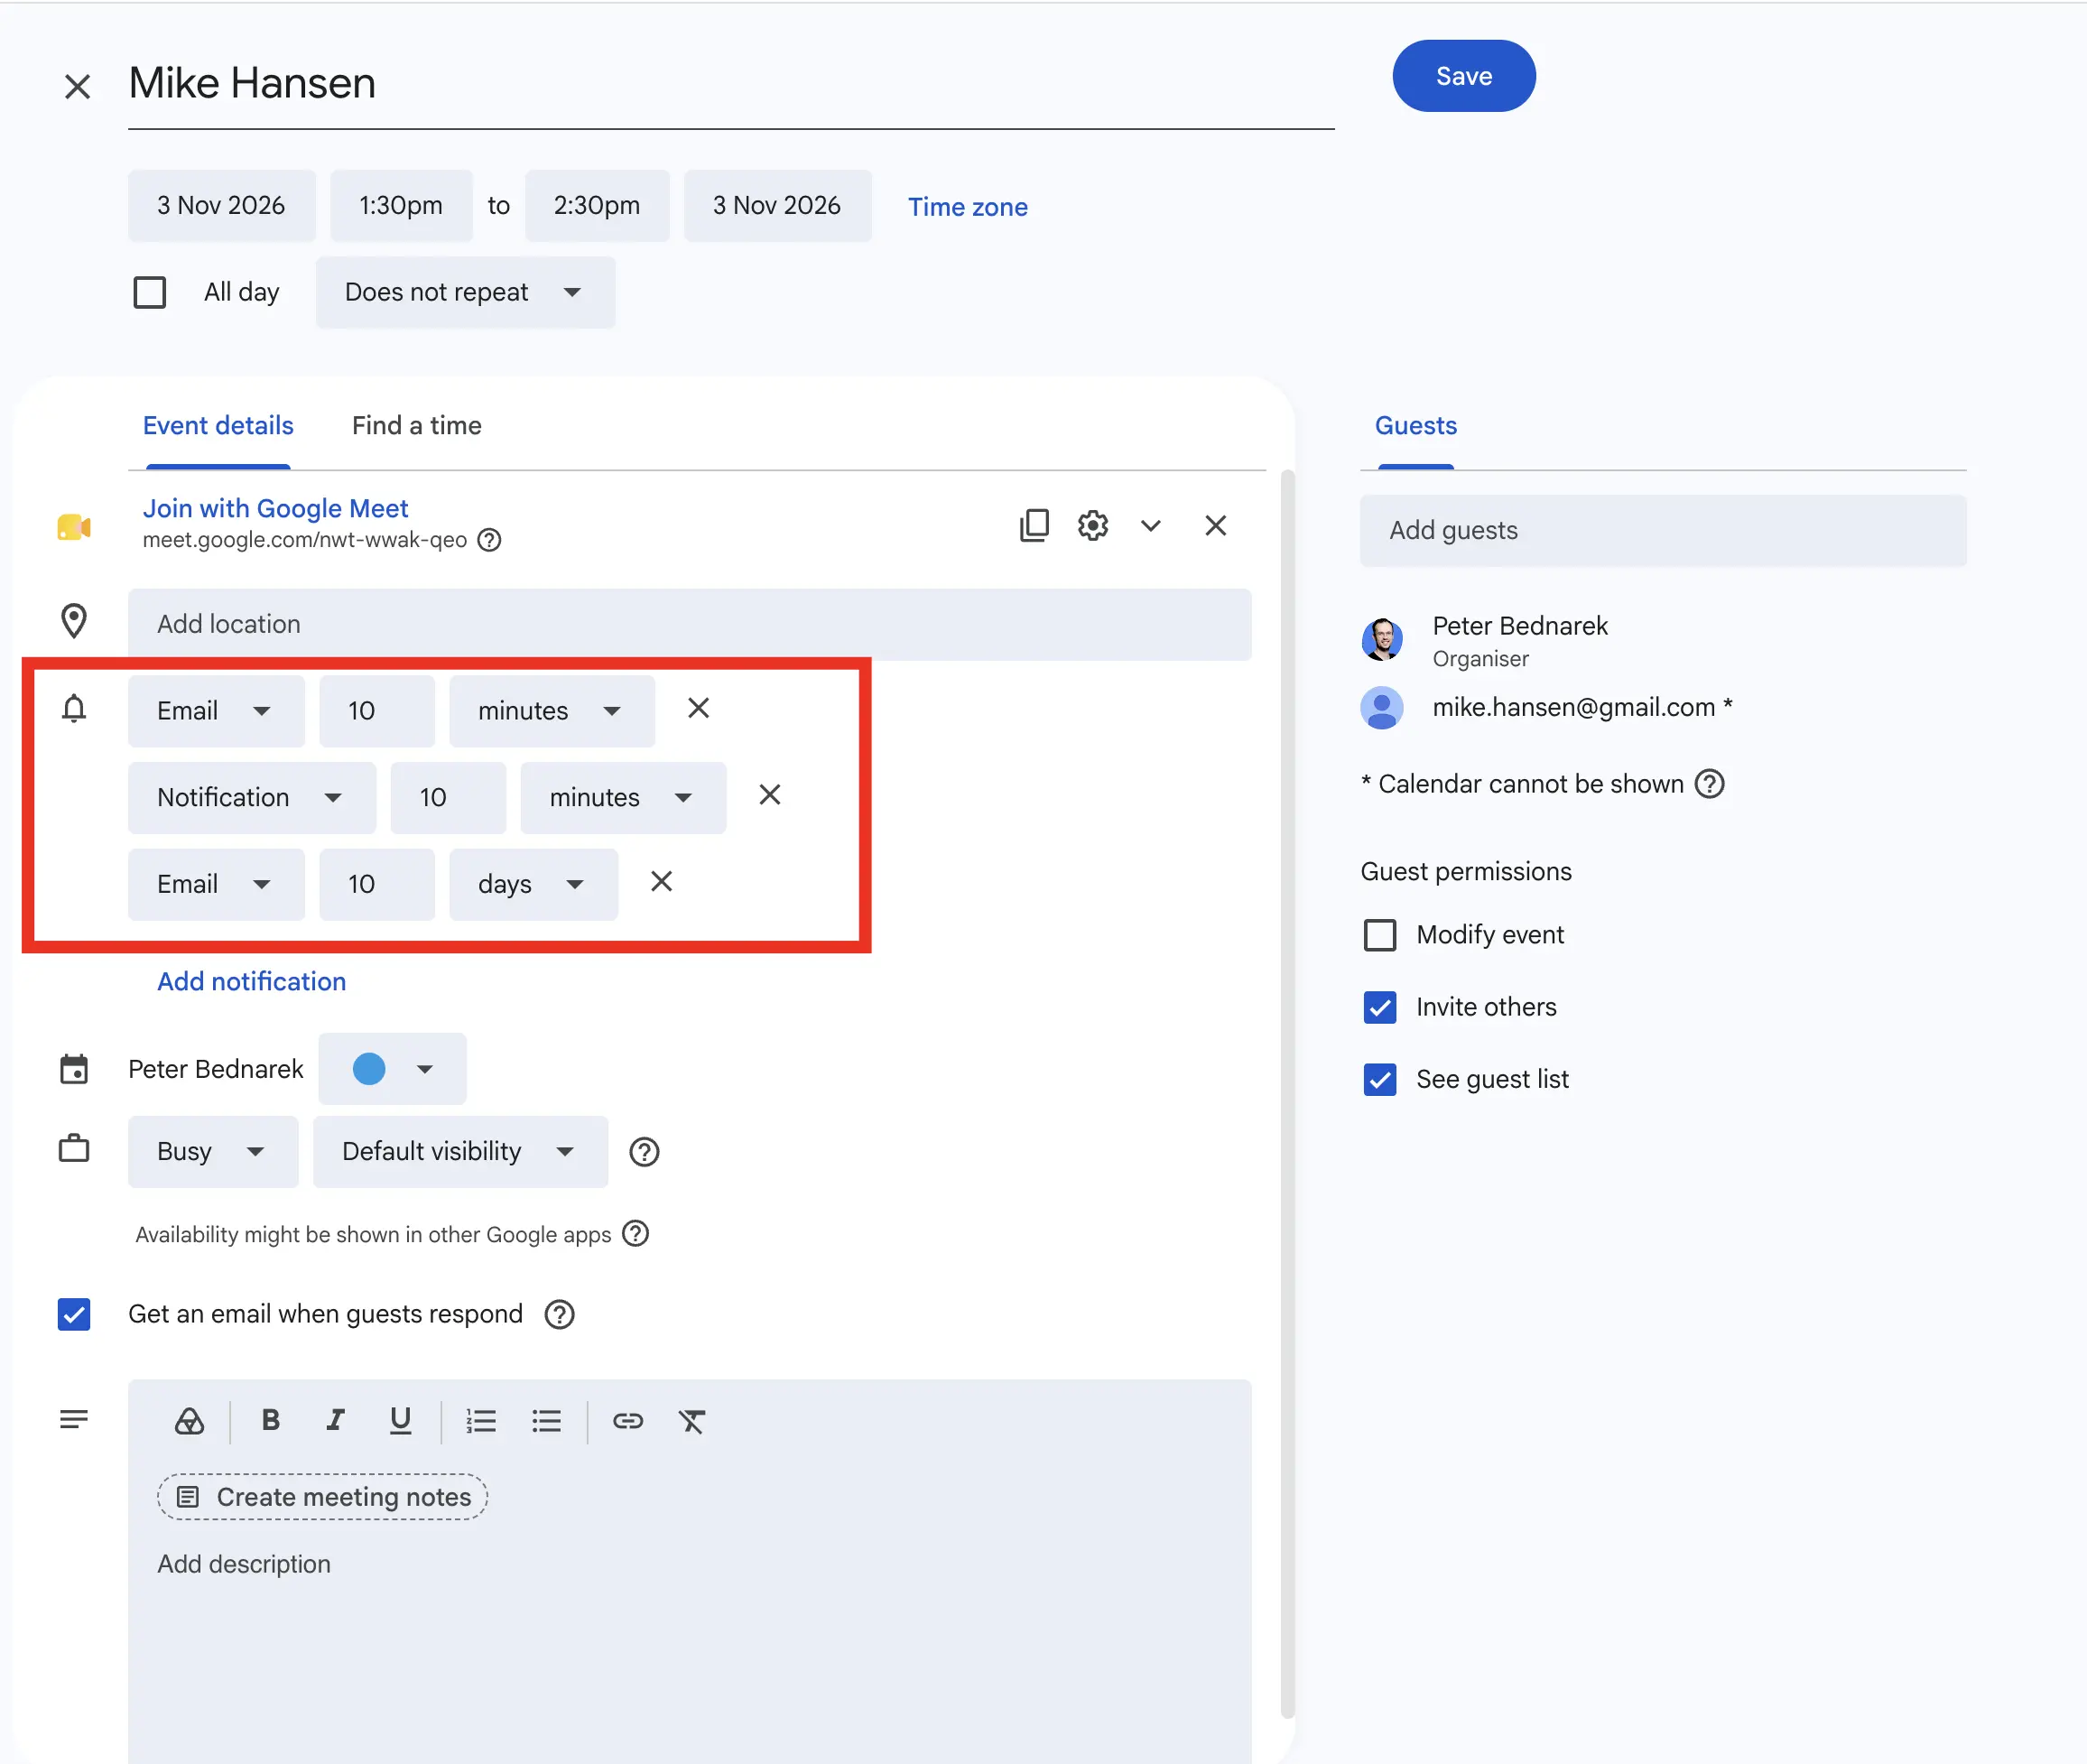
Task: Open help for visibility settings
Action: [x=644, y=1152]
